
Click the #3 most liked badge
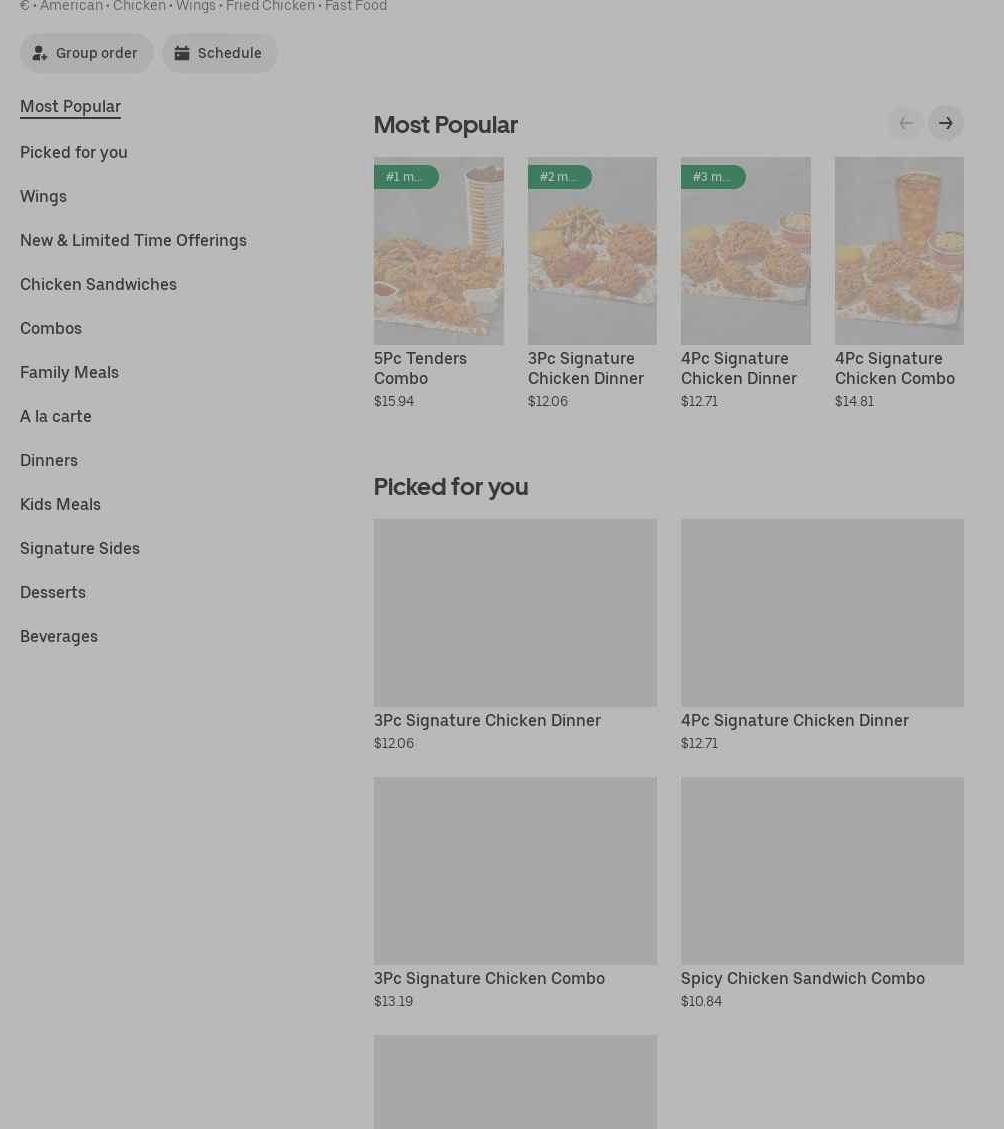712,177
